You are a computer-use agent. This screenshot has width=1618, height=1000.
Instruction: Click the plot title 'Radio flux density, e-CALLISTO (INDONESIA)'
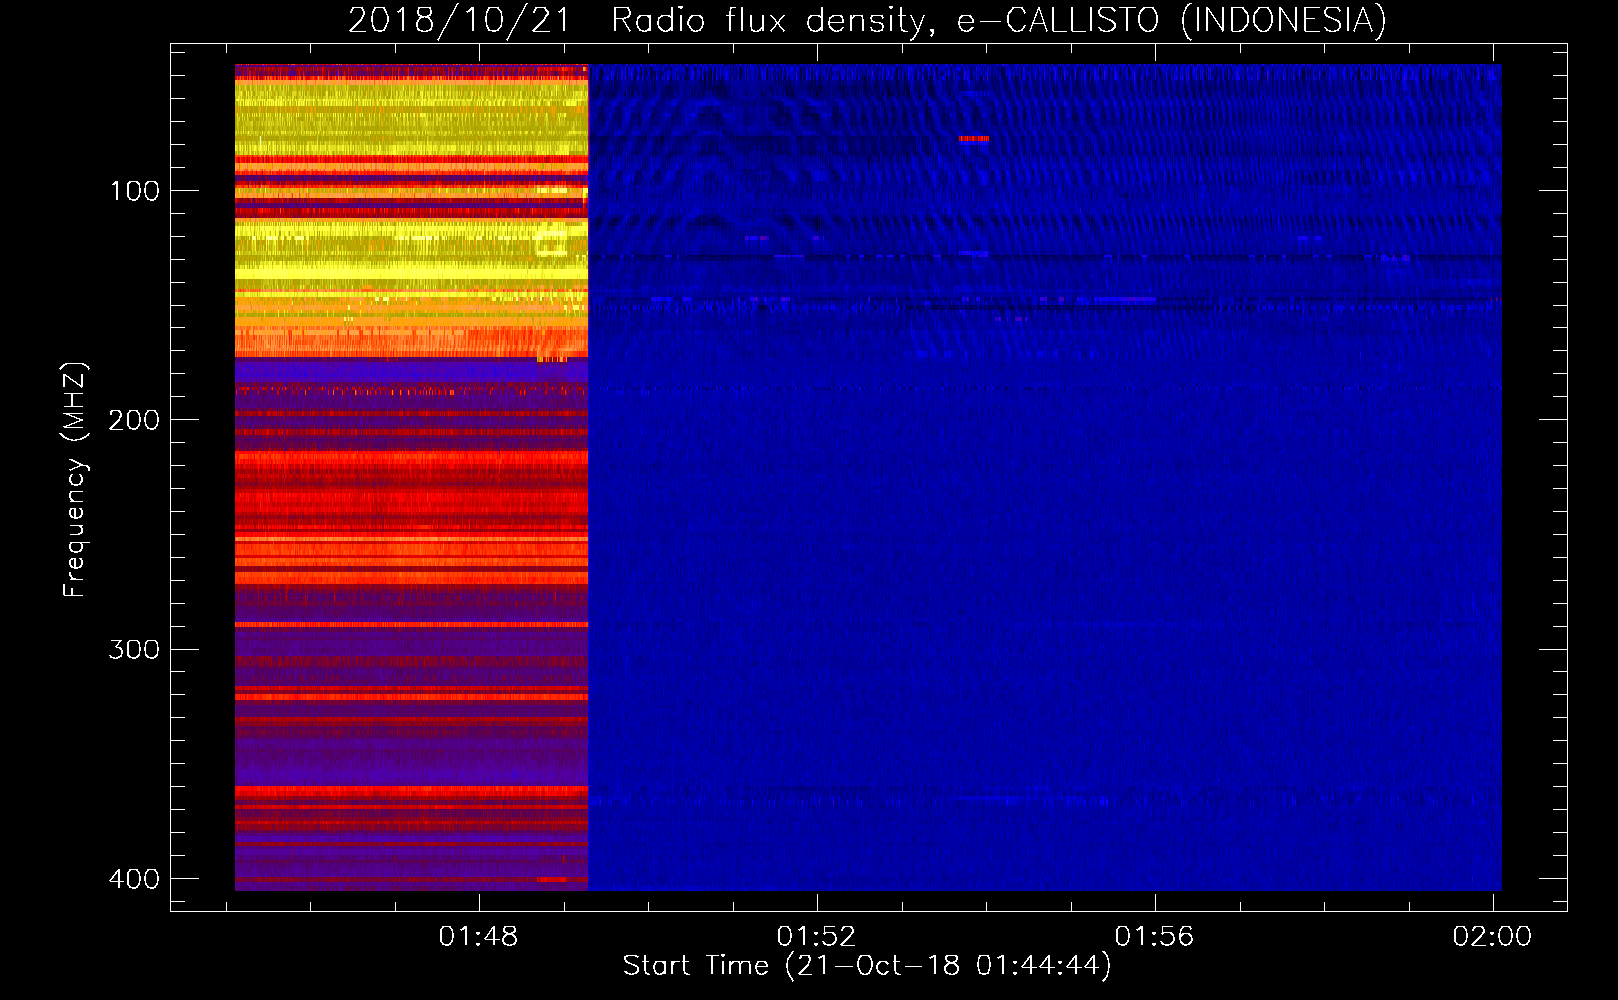(999, 20)
